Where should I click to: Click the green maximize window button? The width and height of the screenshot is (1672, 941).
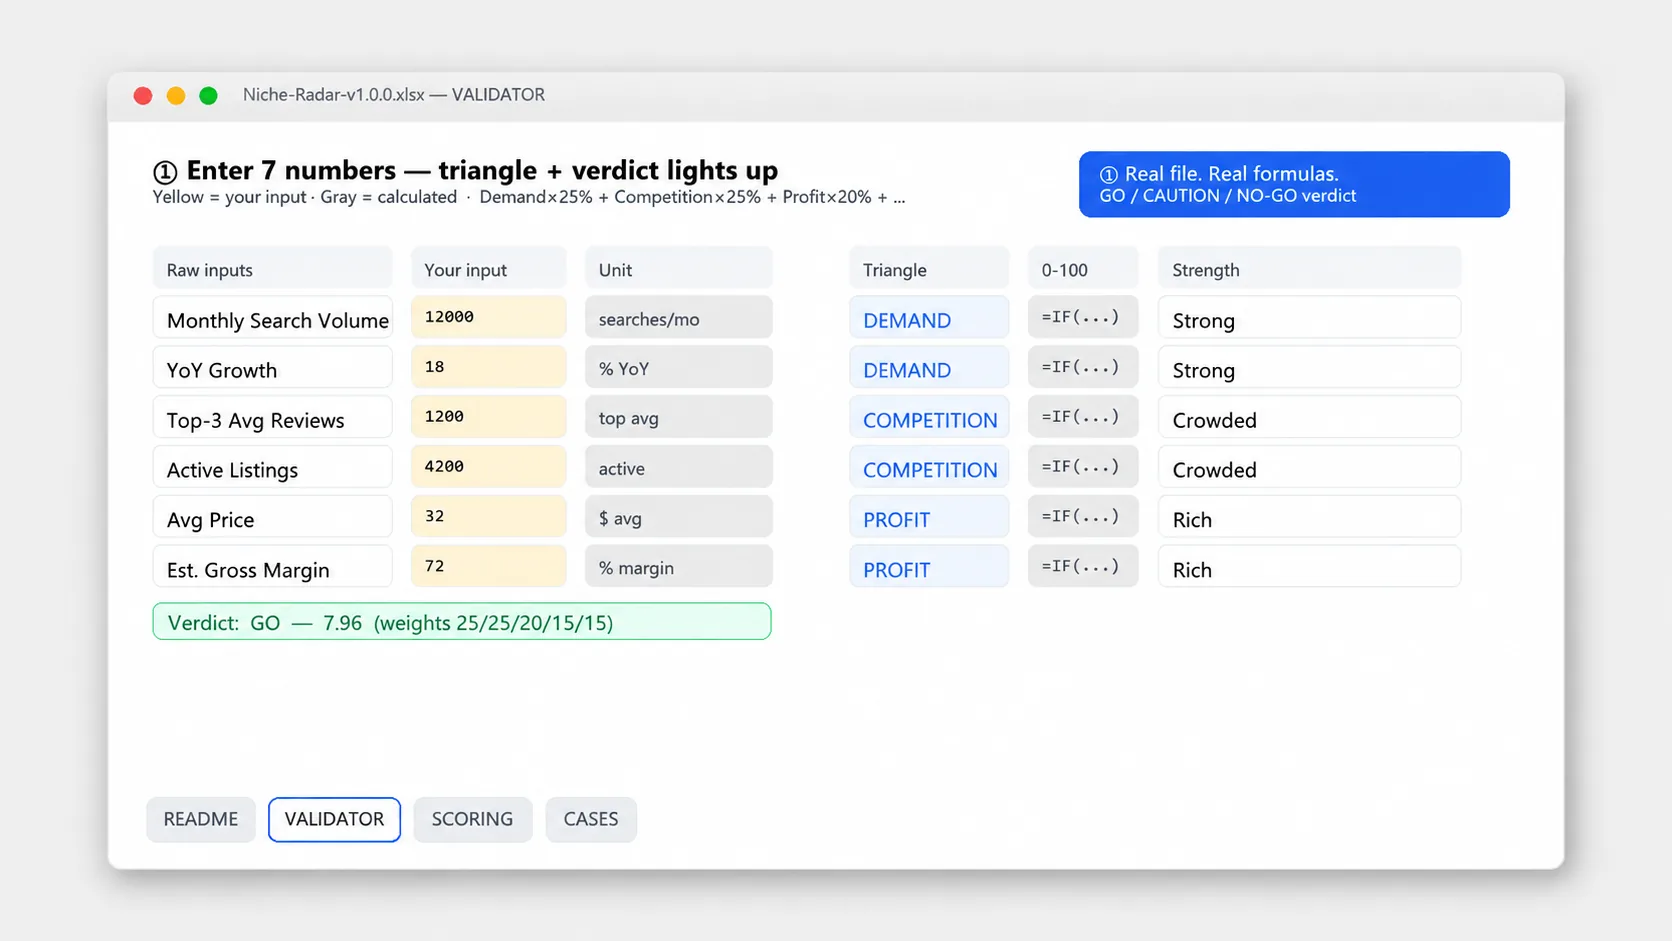pos(208,95)
